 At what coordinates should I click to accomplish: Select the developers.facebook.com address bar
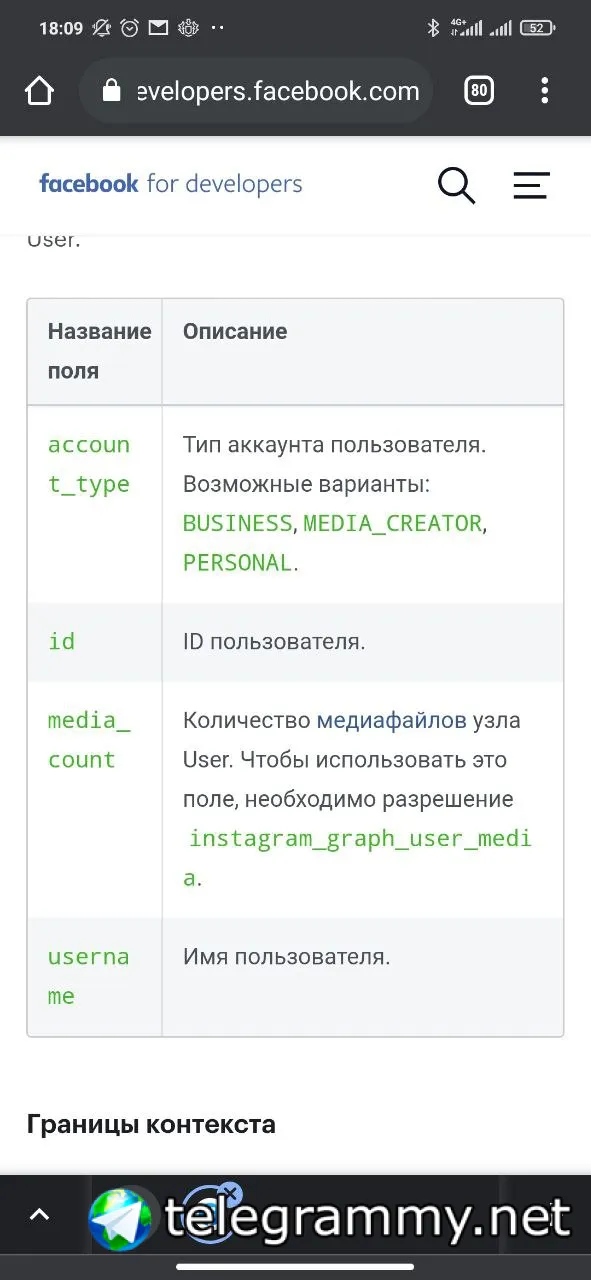(x=256, y=92)
